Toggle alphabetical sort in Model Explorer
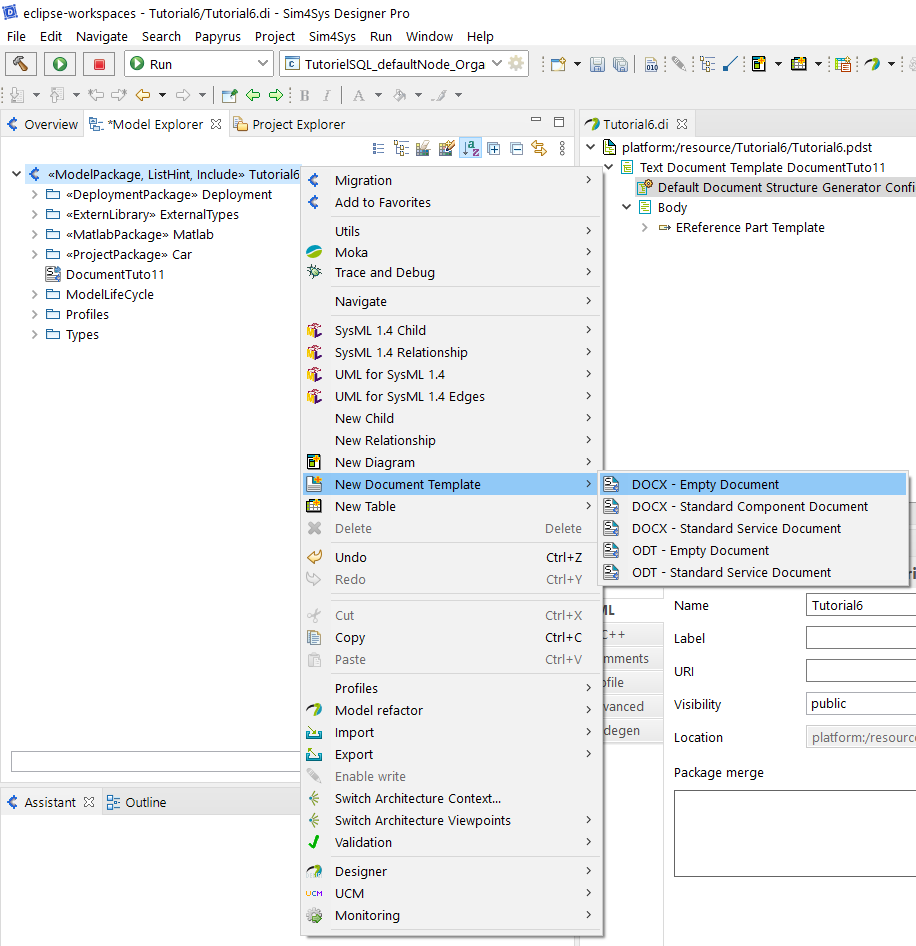 point(470,148)
